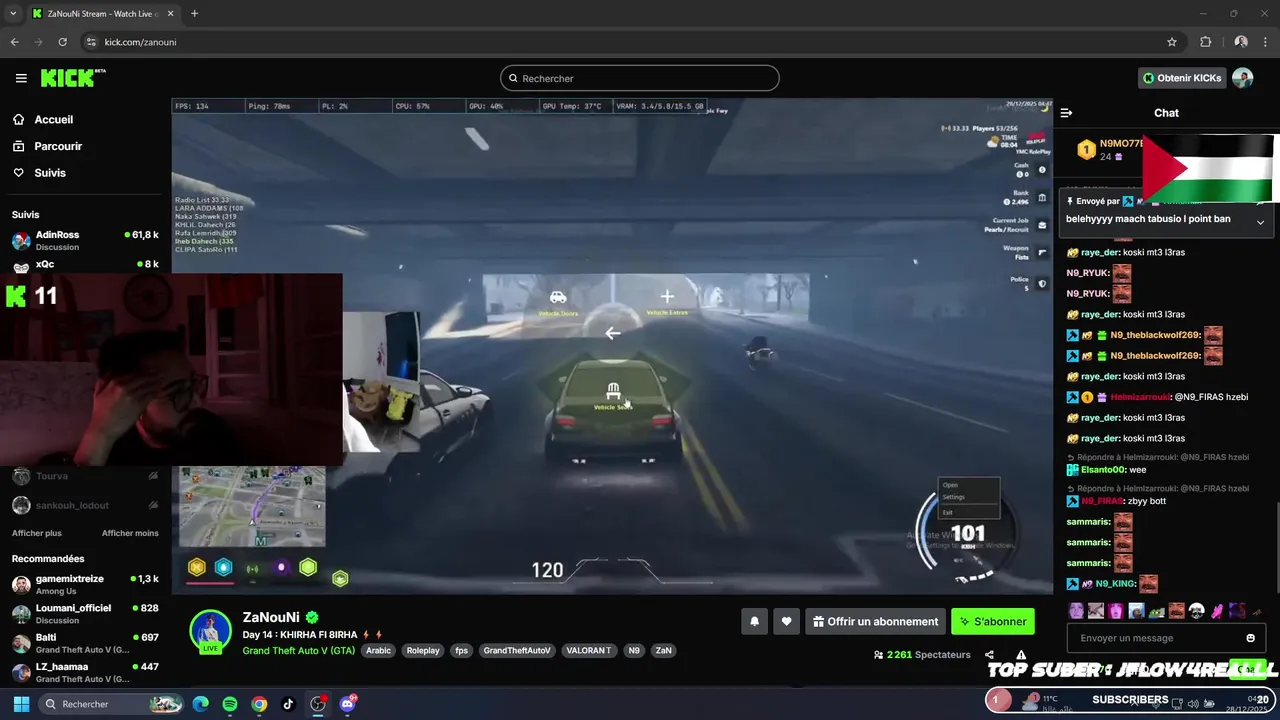Screen dimensions: 1280x720
Task: Open the hamburger sidebar menu
Action: click(x=21, y=78)
